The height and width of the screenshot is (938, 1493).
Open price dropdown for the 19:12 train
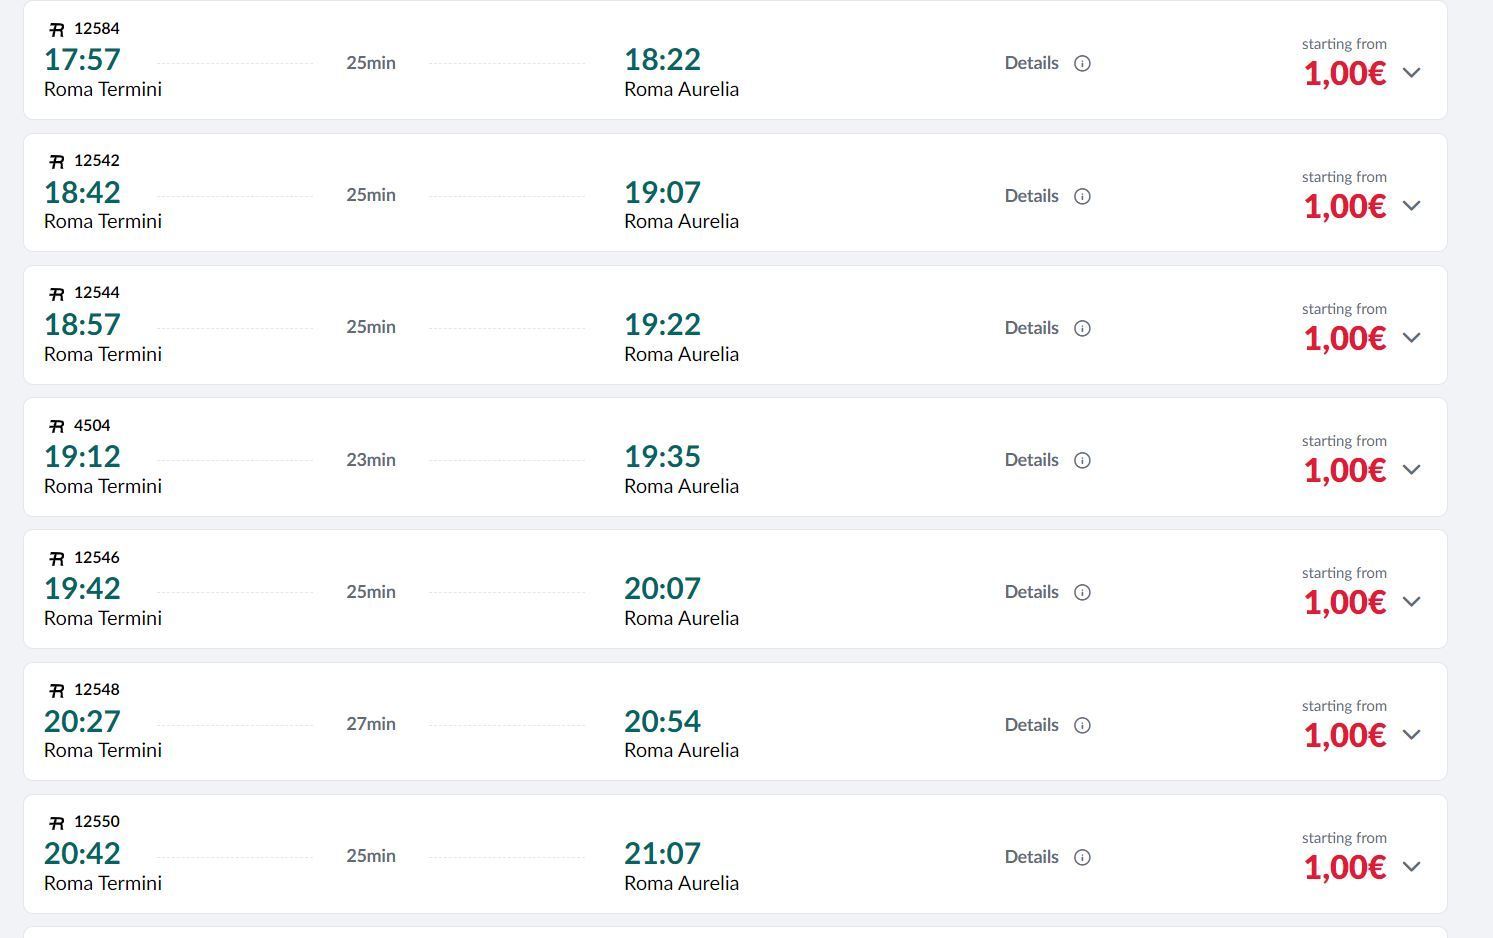coord(1411,469)
